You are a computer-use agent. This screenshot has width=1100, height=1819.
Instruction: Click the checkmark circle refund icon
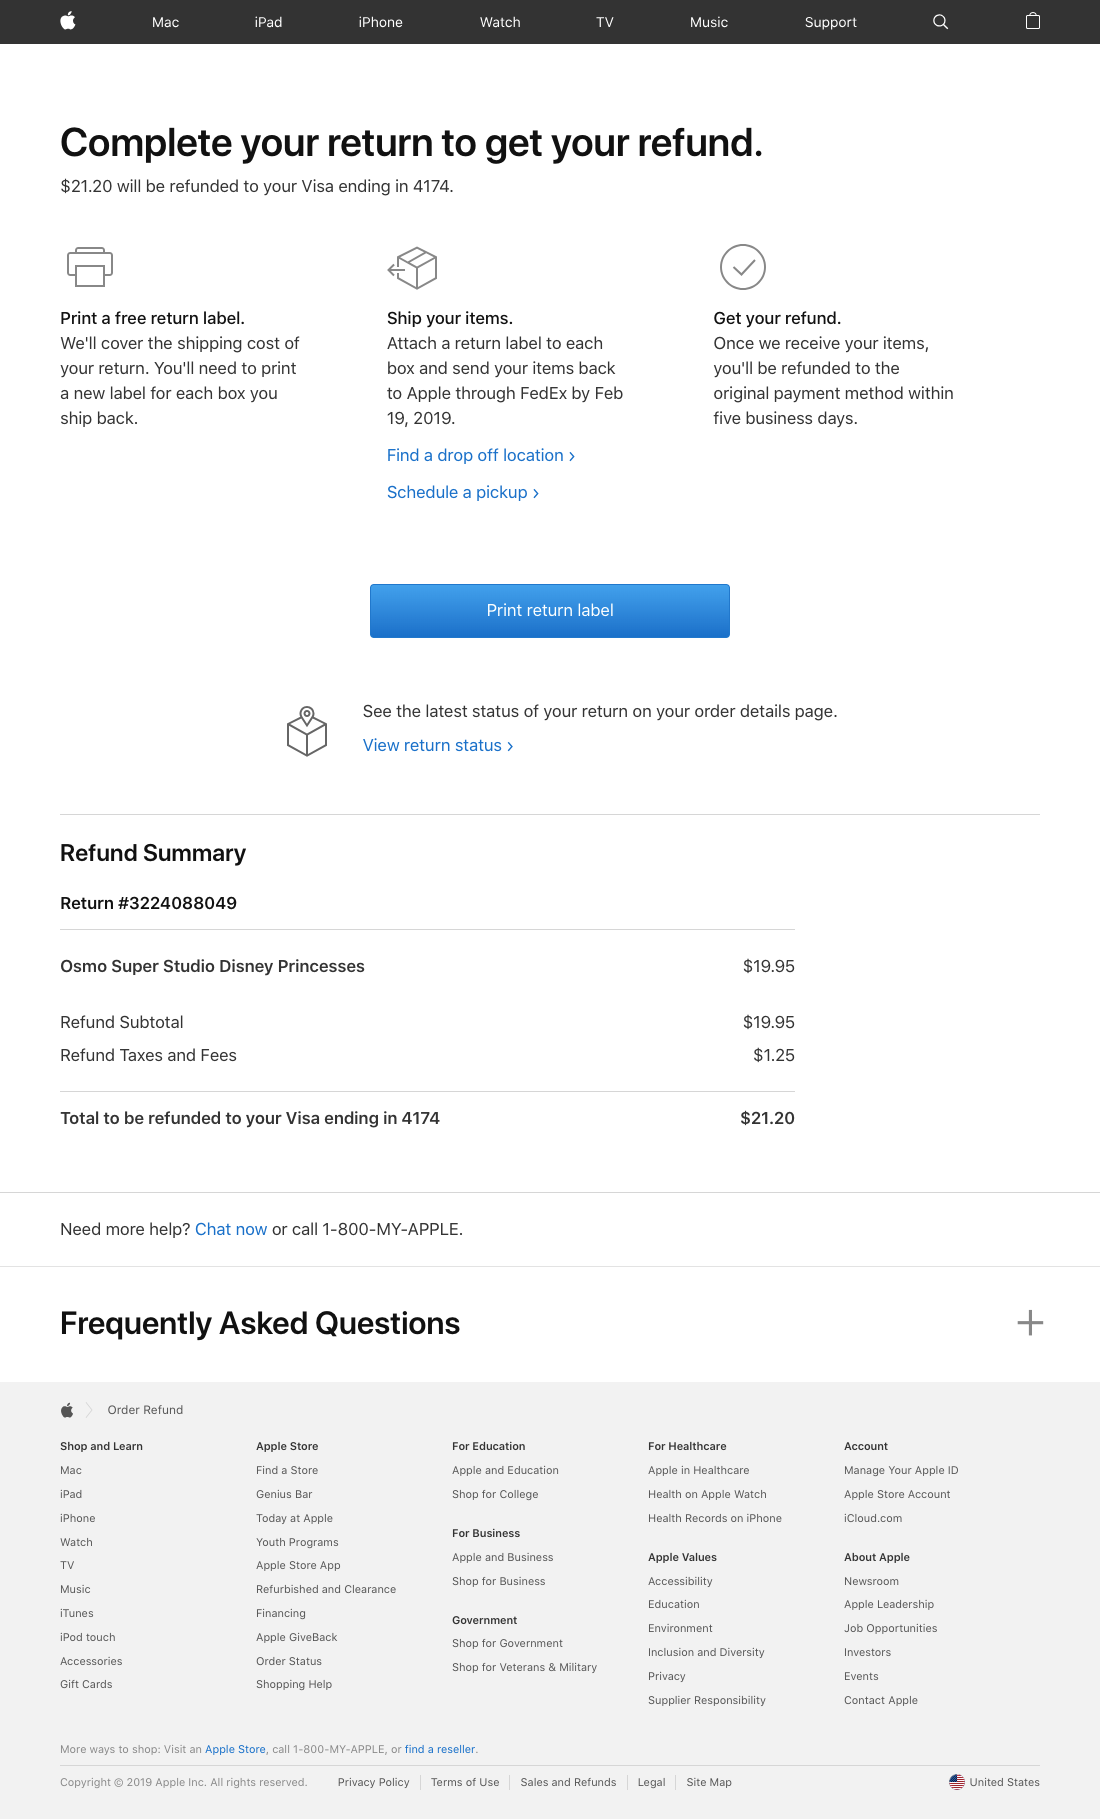click(743, 267)
